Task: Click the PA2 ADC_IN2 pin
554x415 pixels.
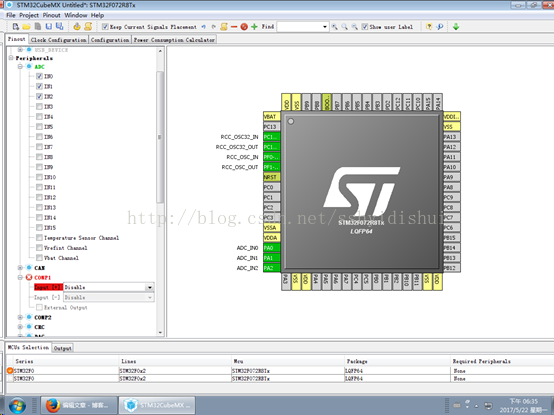Action: (272, 268)
